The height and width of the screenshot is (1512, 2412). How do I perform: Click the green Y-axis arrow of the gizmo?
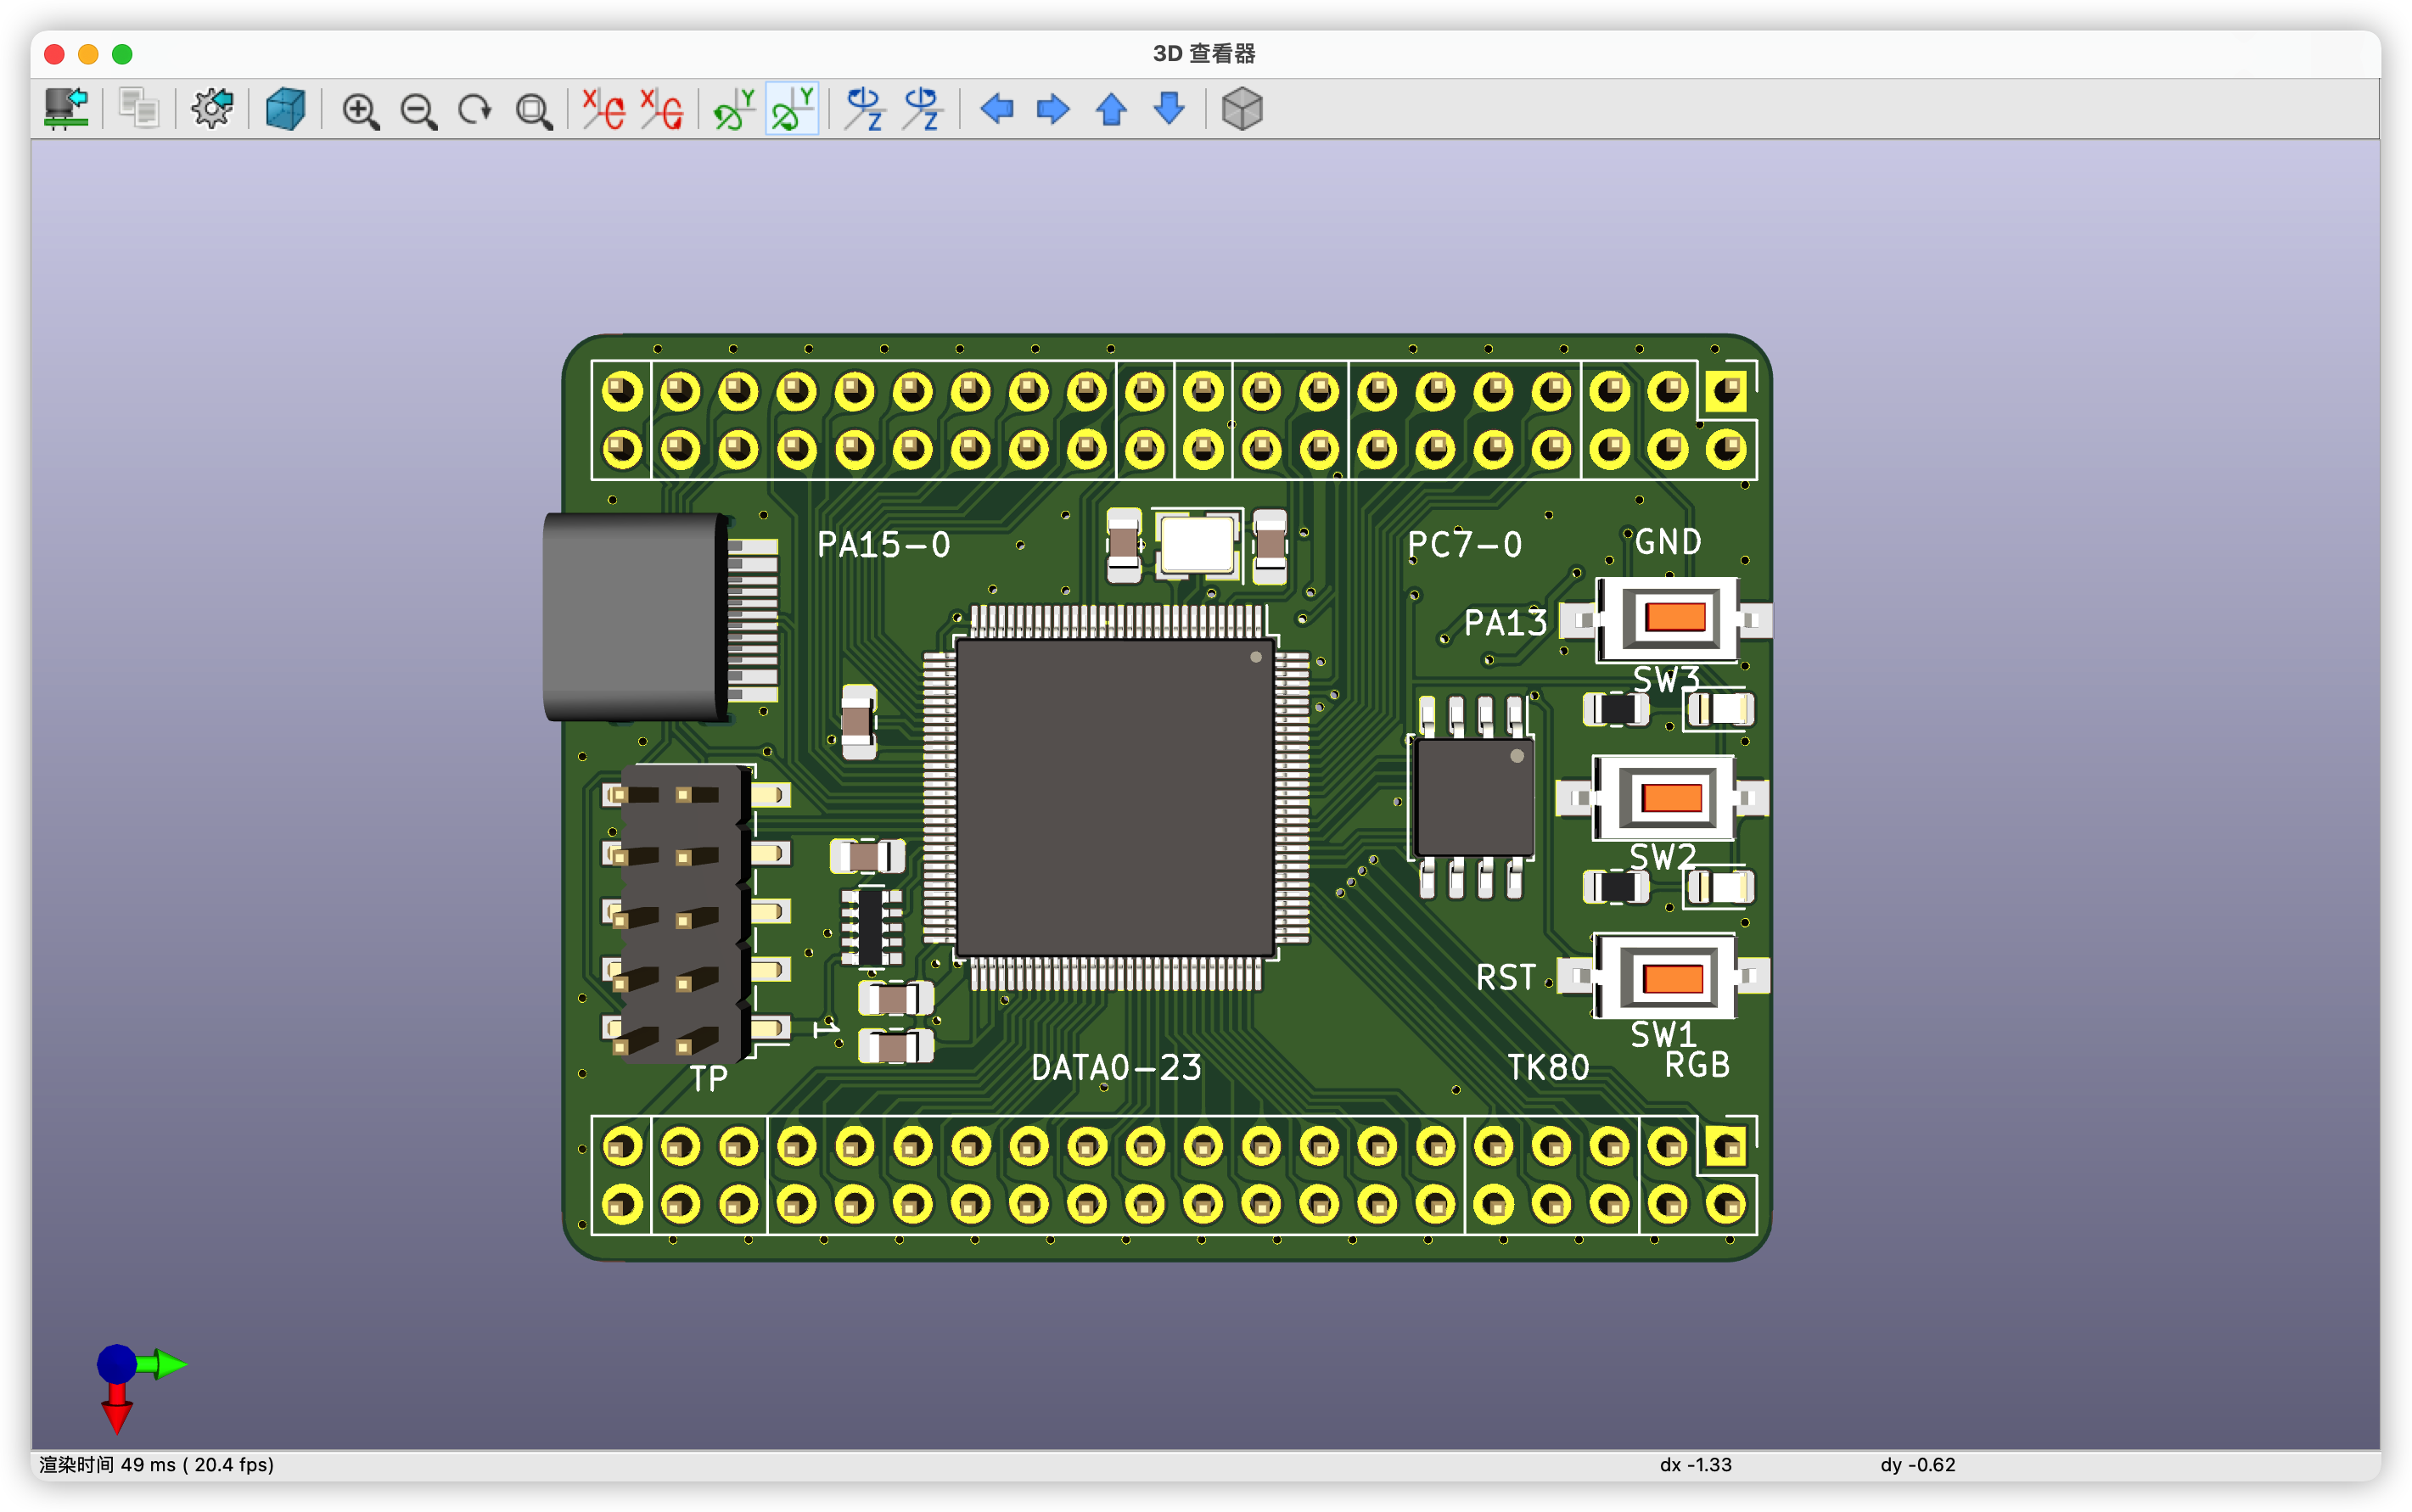click(x=166, y=1364)
